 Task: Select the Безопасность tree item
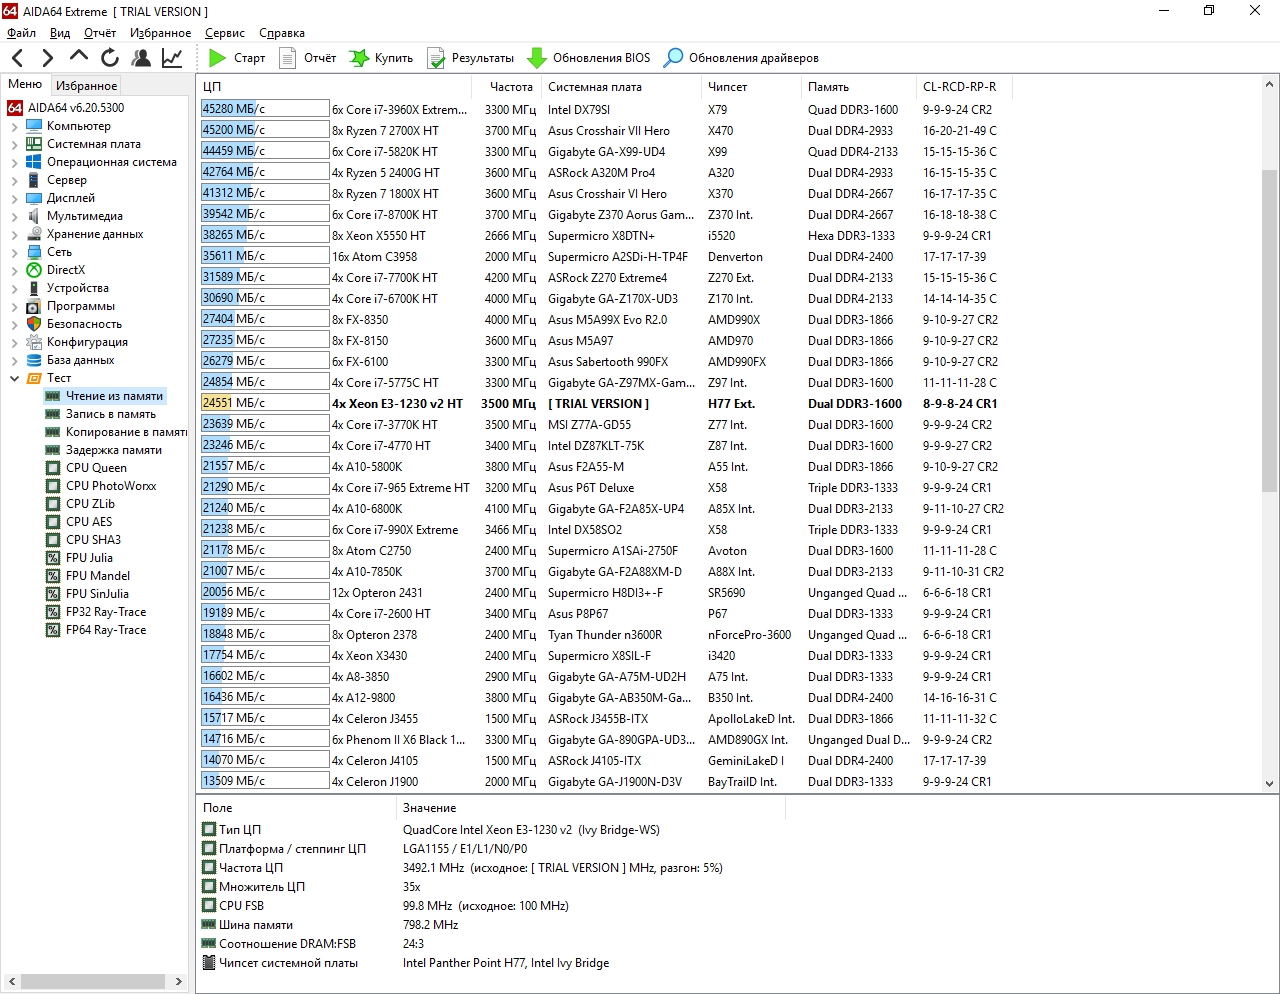coord(84,324)
